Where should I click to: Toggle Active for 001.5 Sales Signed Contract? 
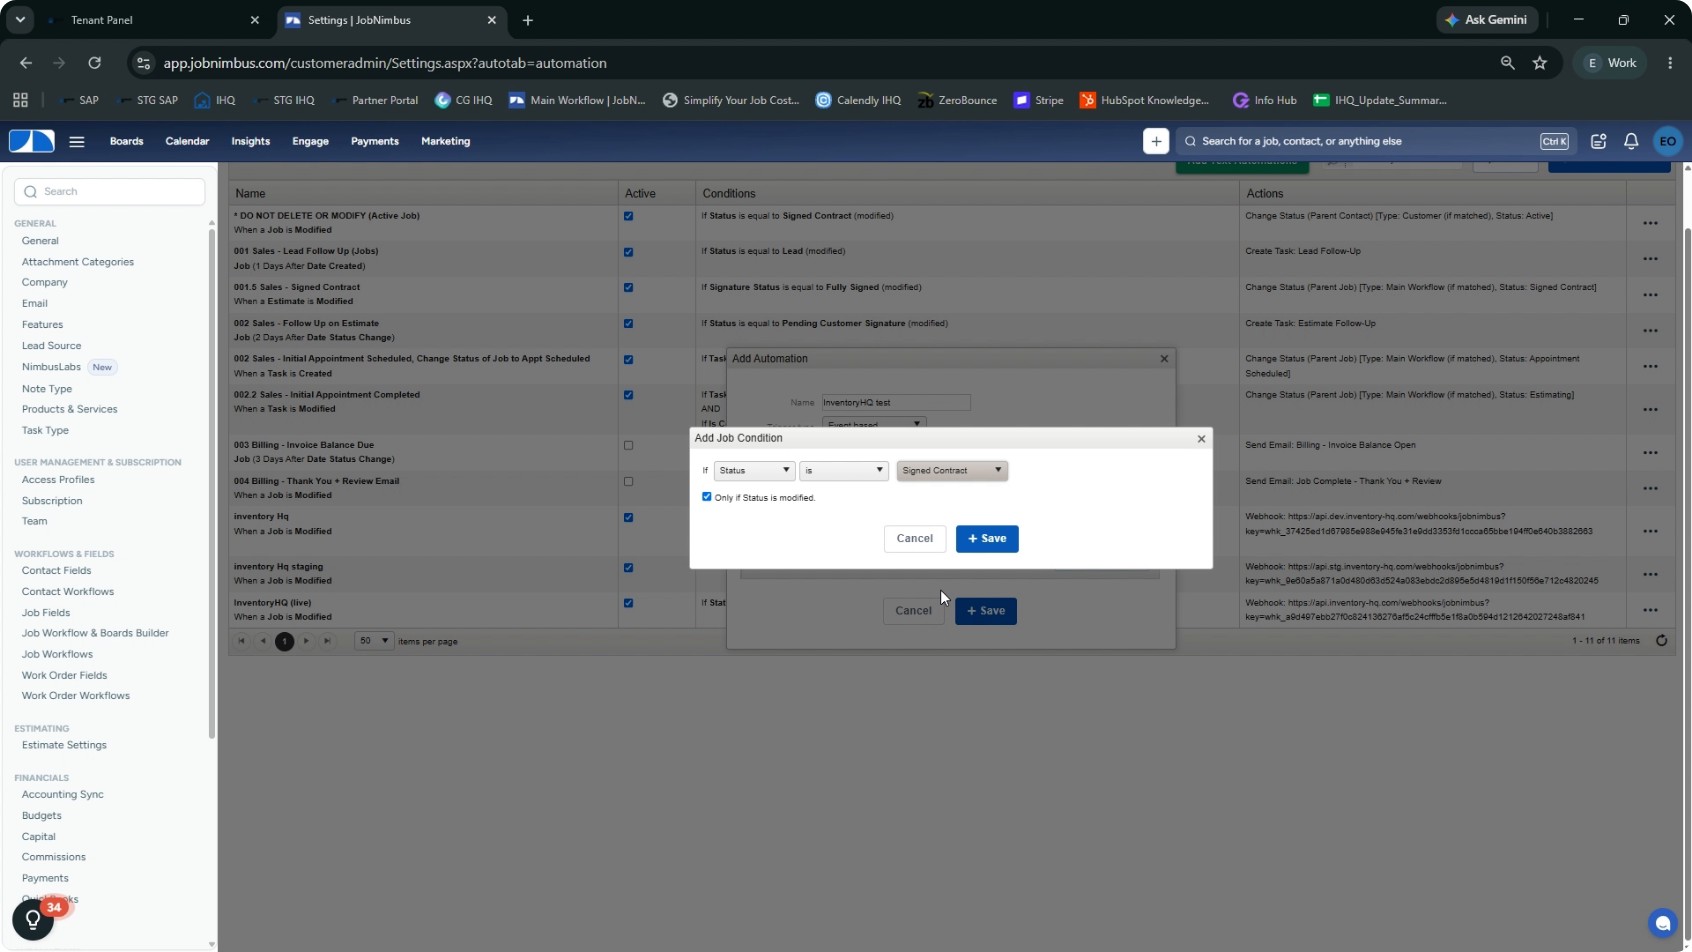click(x=628, y=288)
